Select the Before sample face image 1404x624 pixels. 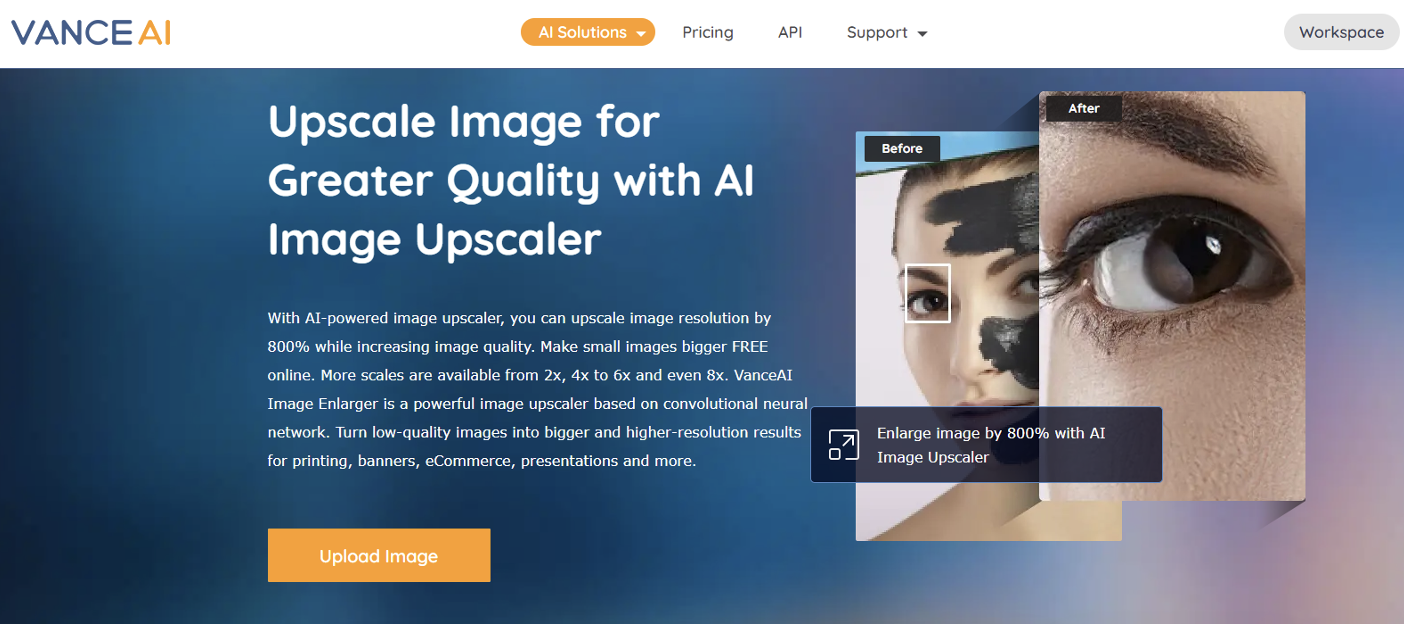(x=947, y=336)
